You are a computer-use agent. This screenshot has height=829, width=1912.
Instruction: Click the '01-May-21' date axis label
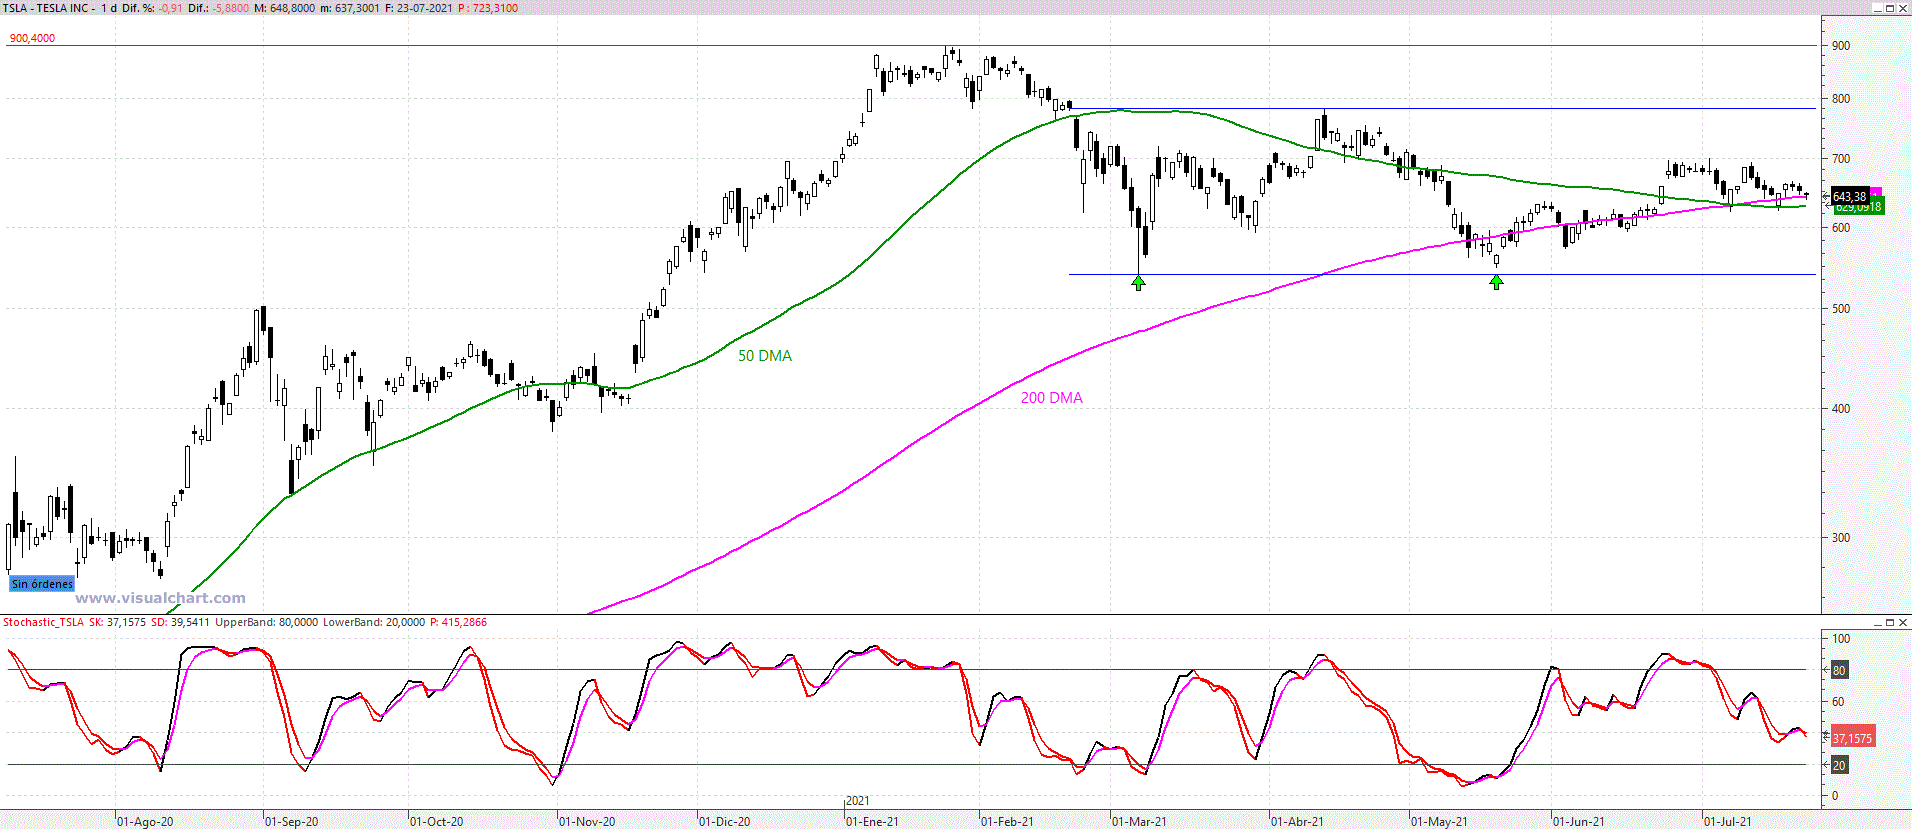1440,822
